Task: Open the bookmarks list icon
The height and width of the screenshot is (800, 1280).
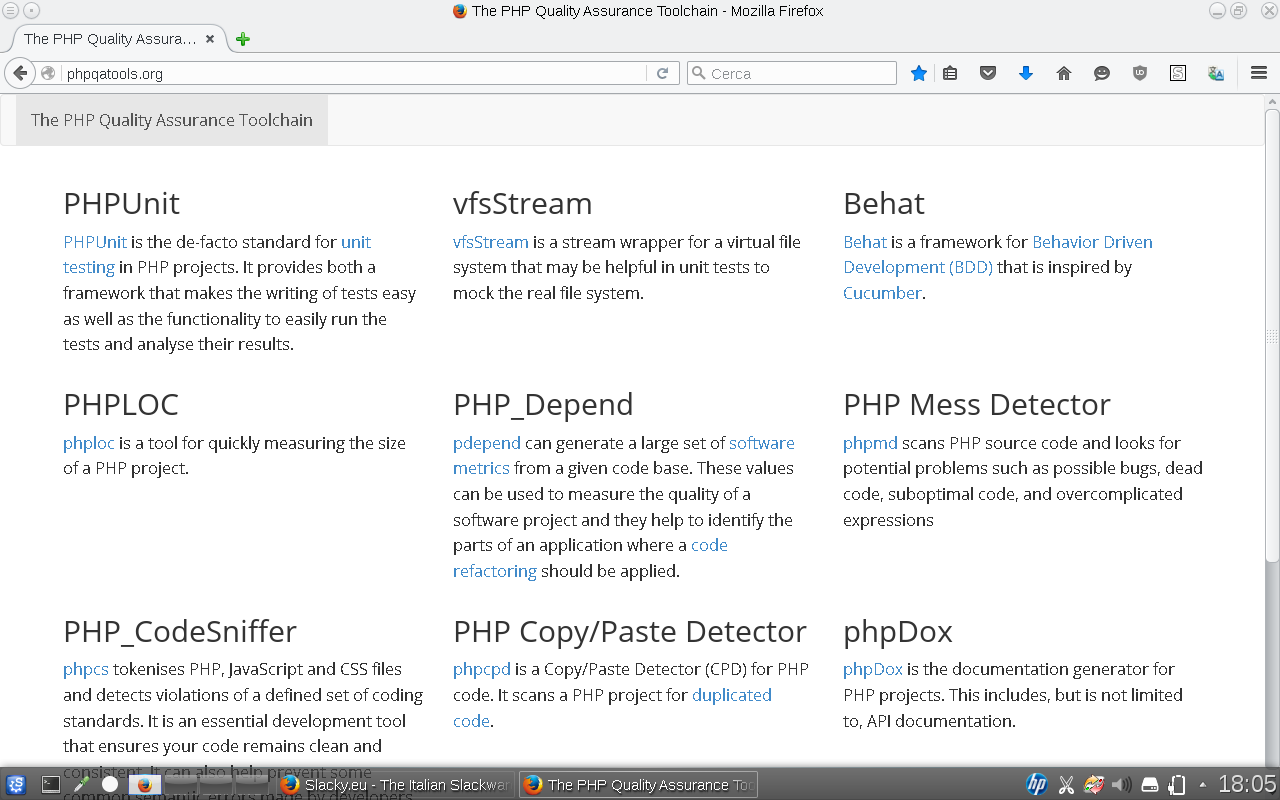Action: tap(950, 73)
